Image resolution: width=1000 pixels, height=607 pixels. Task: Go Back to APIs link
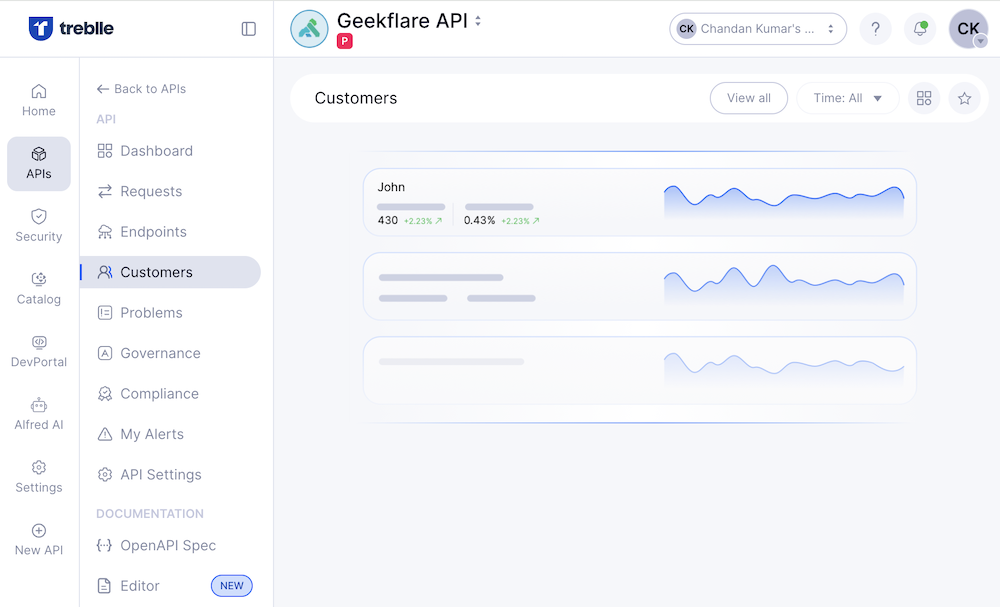pos(141,89)
